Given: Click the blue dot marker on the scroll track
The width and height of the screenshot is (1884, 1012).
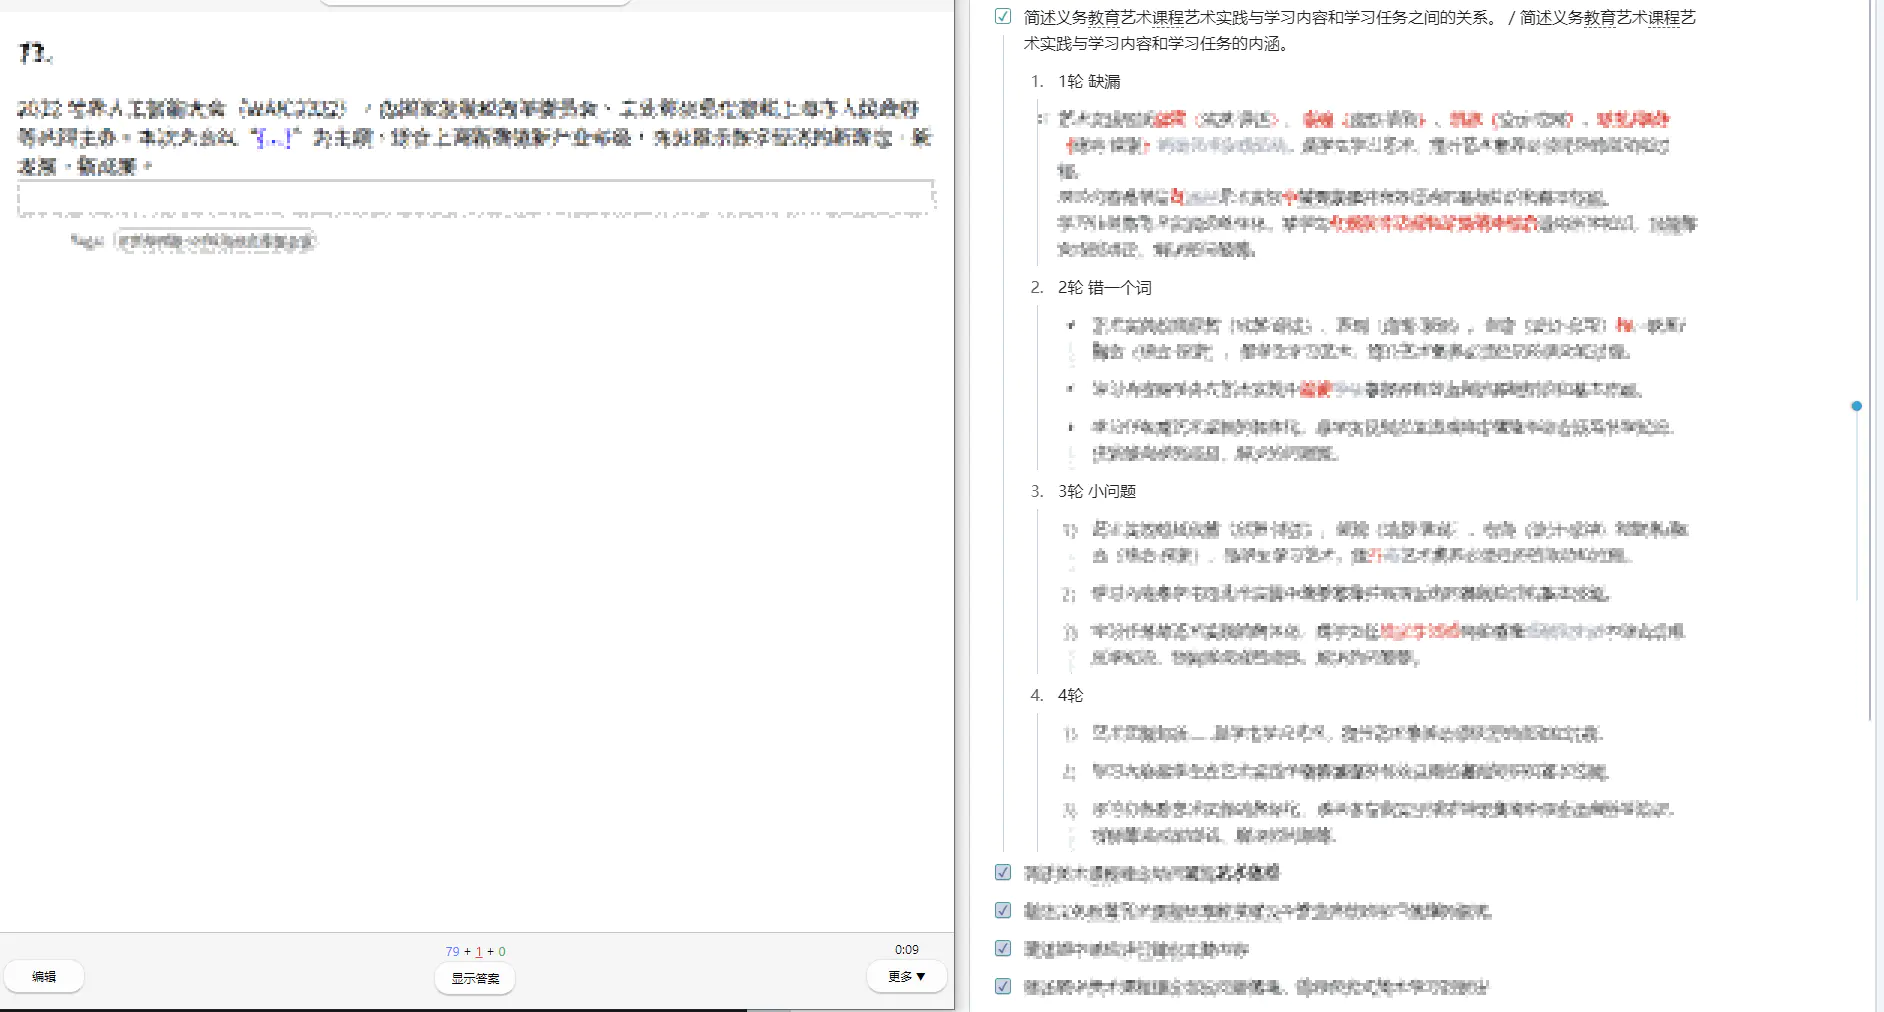Looking at the screenshot, I should 1856,406.
